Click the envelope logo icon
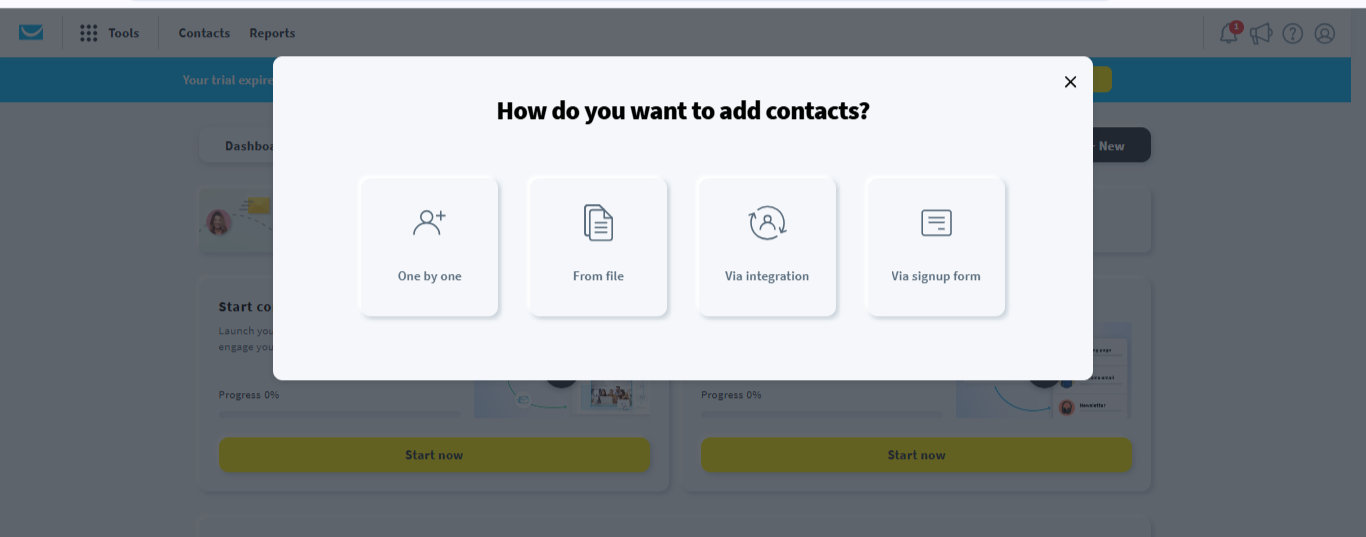Viewport: 1366px width, 537px height. click(x=31, y=33)
